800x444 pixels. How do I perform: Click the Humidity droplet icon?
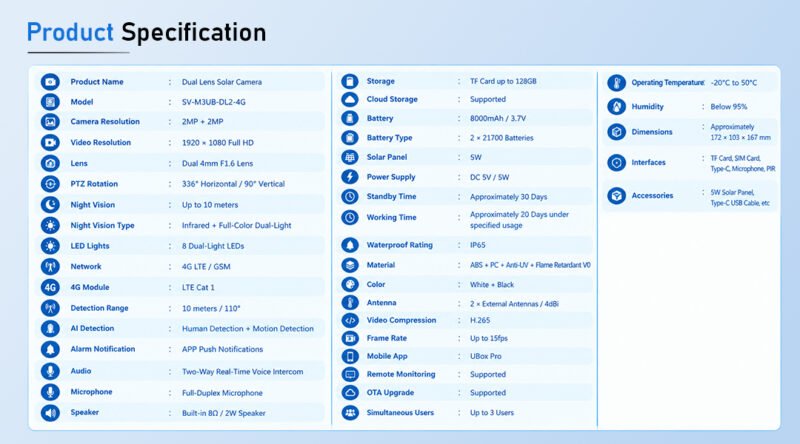point(616,107)
